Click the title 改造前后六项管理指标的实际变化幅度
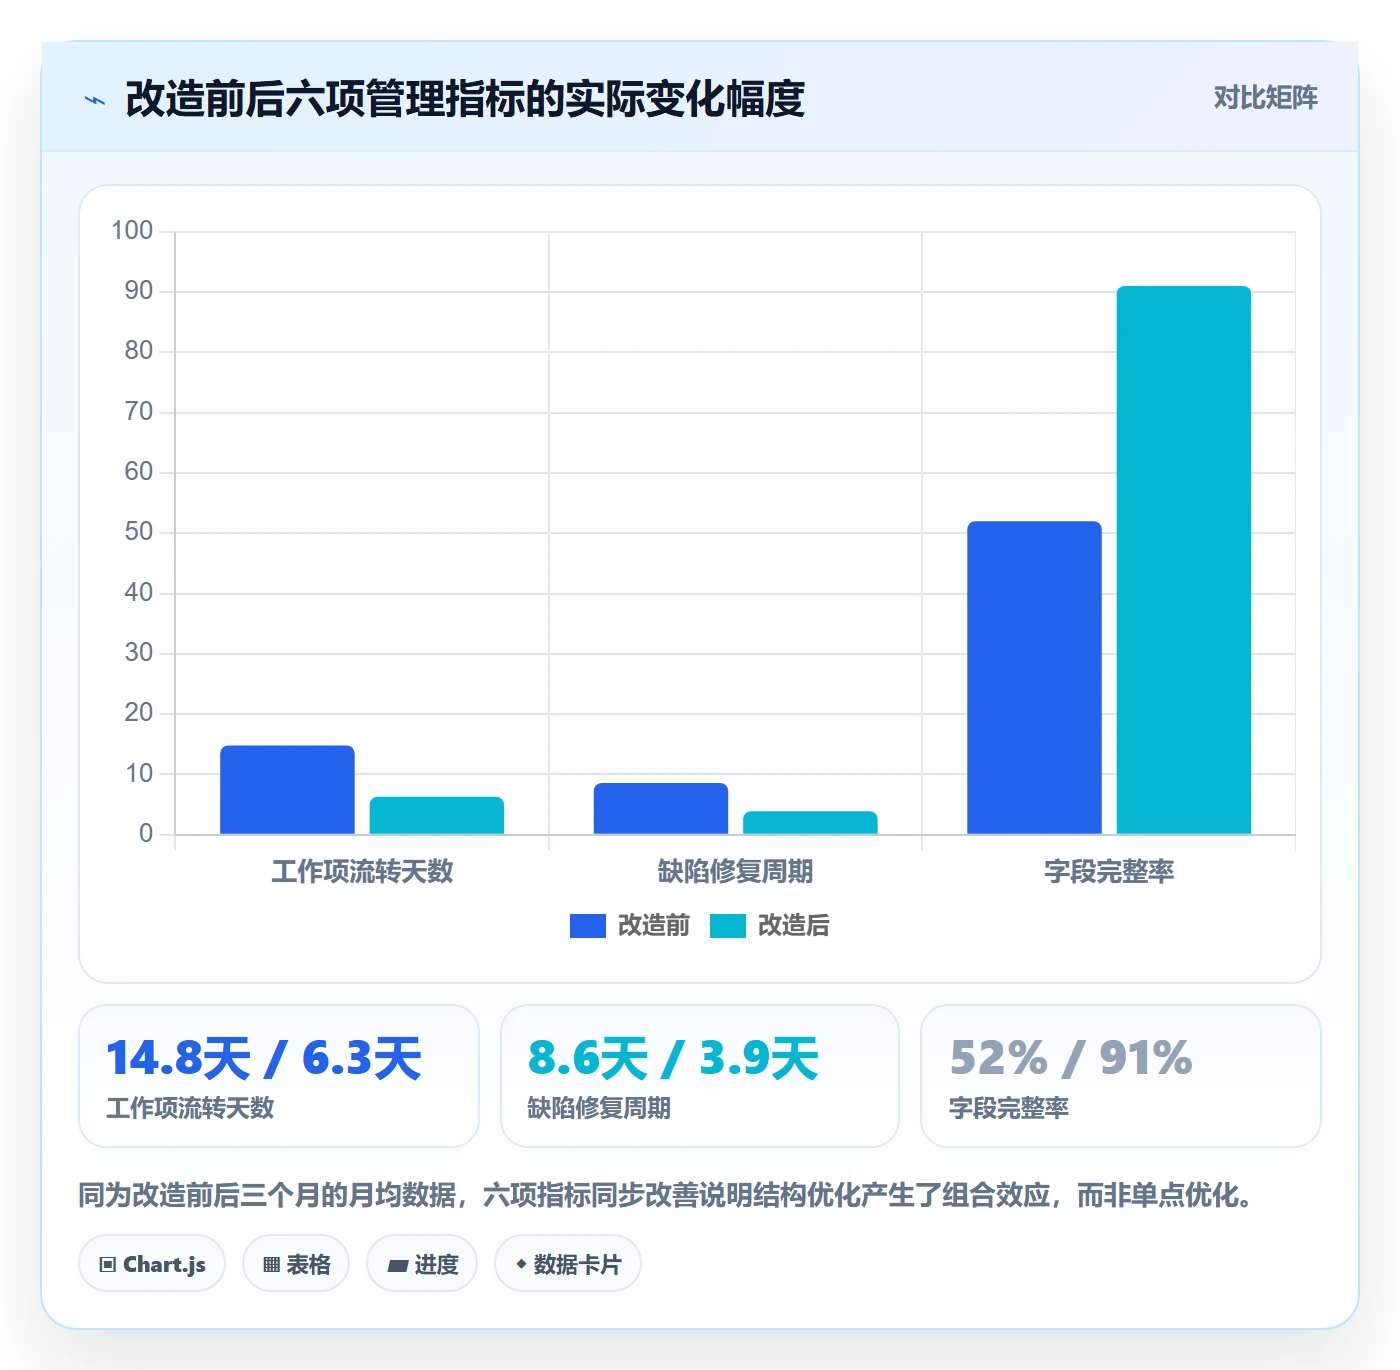This screenshot has height=1370, width=1400. [465, 99]
